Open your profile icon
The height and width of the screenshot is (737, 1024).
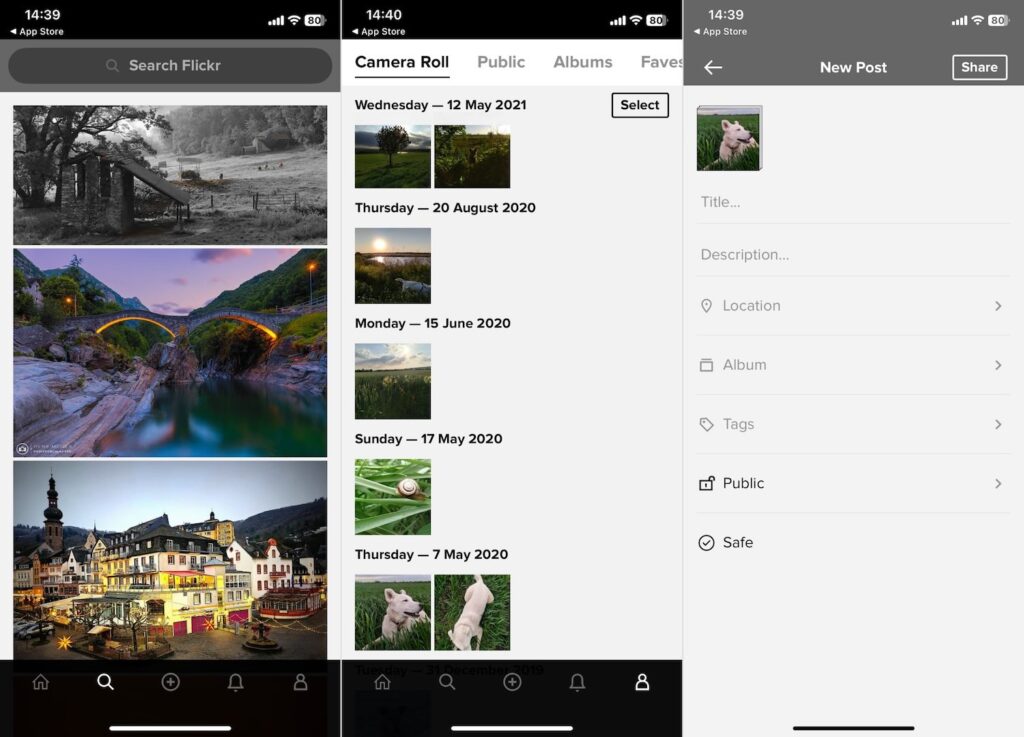(300, 681)
